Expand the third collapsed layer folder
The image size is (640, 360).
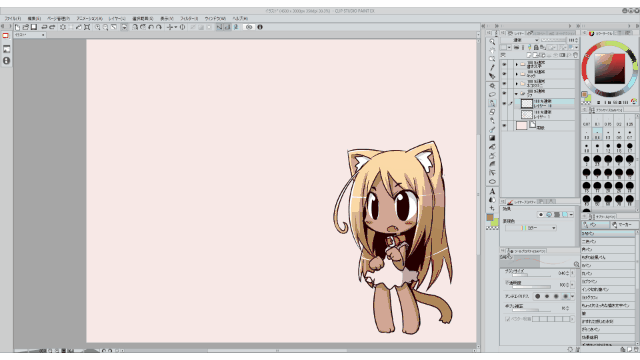click(x=516, y=84)
